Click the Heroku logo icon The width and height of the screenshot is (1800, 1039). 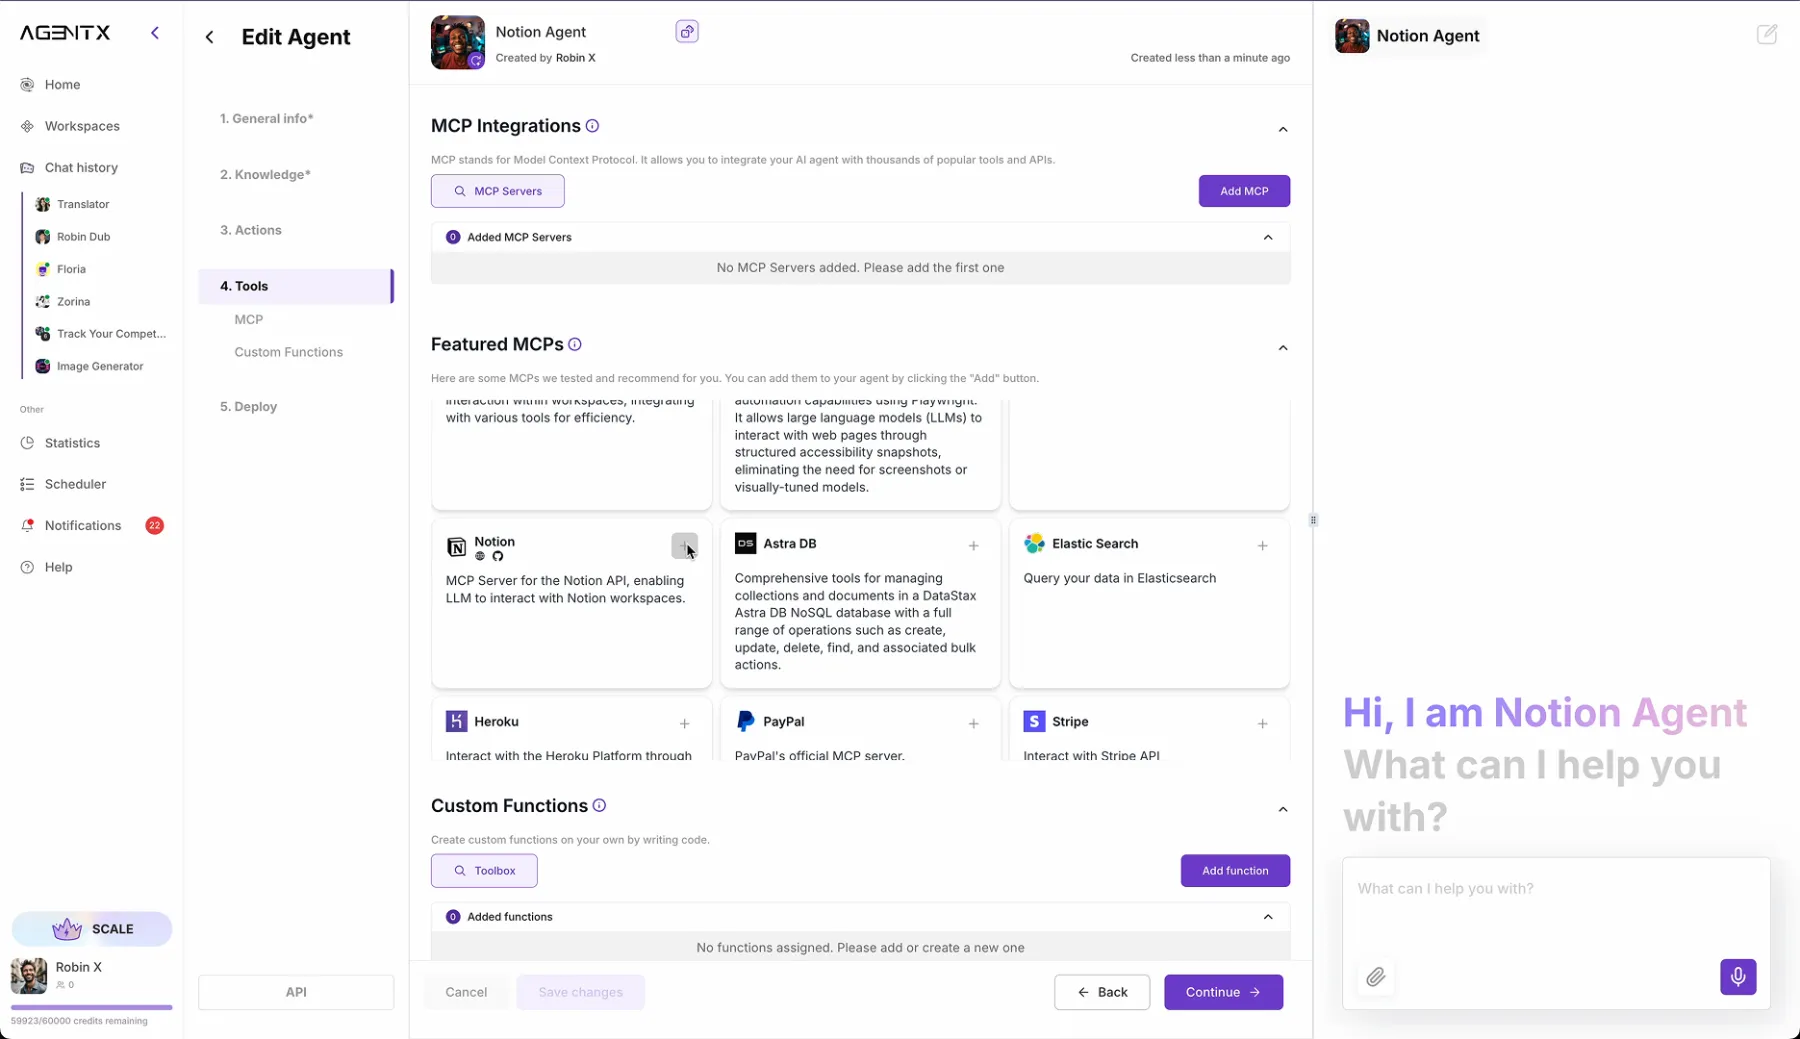[457, 721]
